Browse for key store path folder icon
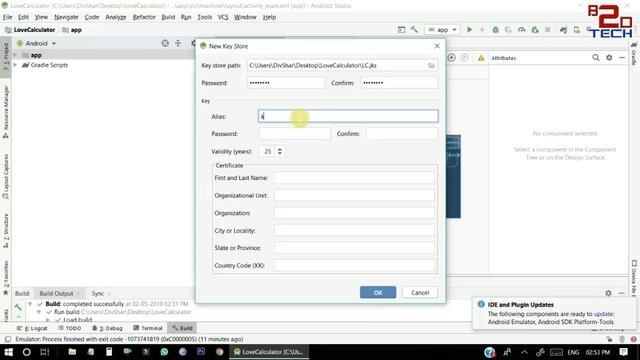Viewport: 640px width, 360px height. (431, 65)
